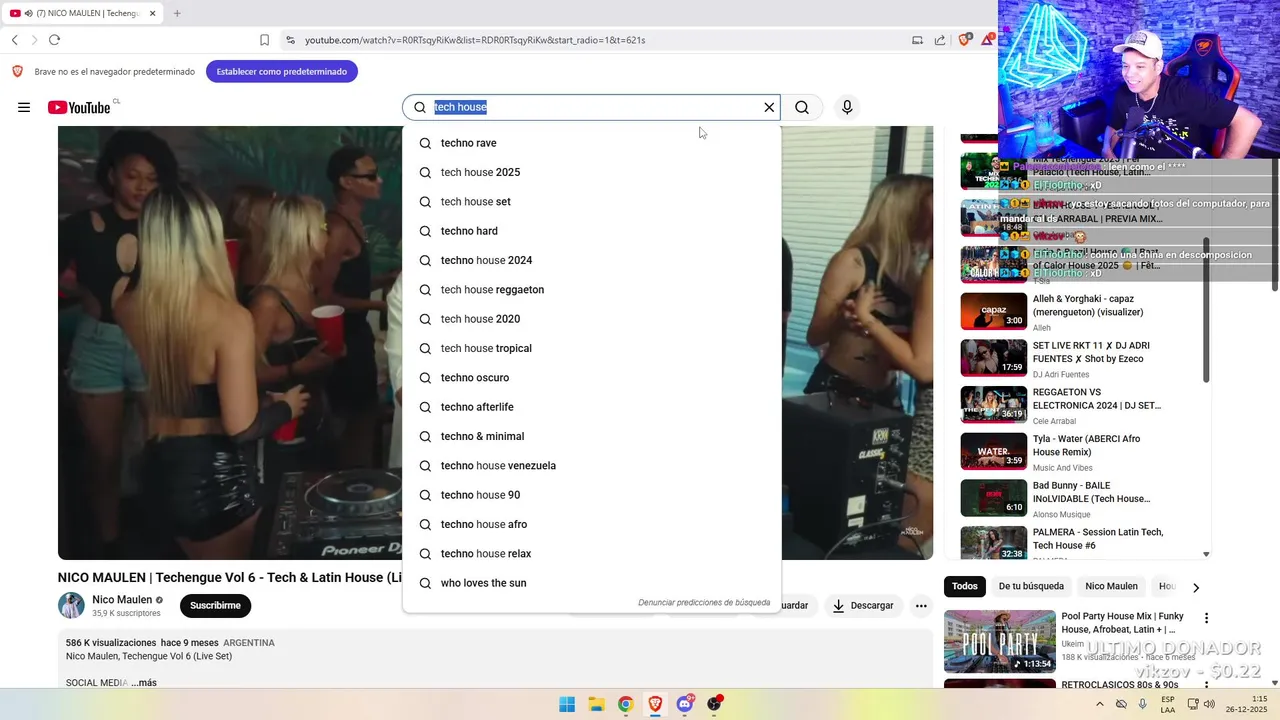Open a new tab with the plus button

[x=177, y=13]
